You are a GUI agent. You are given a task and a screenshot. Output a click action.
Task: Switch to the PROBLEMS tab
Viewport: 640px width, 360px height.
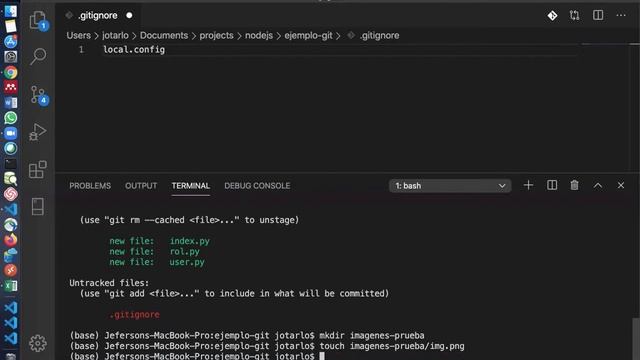pos(90,186)
